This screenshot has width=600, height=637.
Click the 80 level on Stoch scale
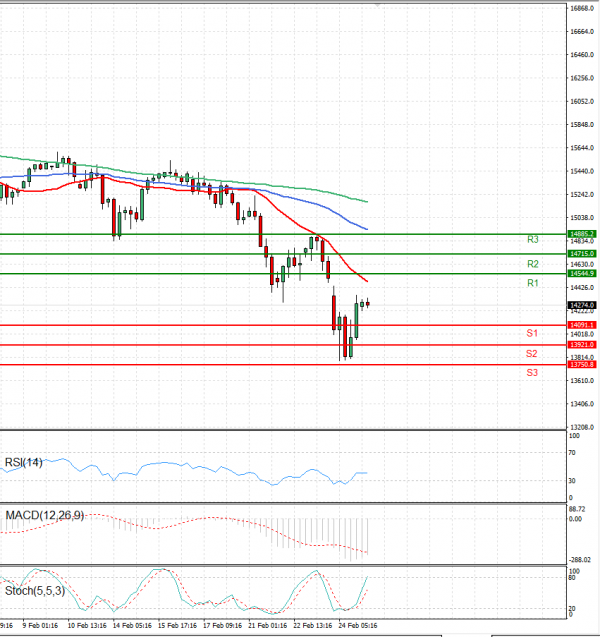pyautogui.click(x=572, y=578)
